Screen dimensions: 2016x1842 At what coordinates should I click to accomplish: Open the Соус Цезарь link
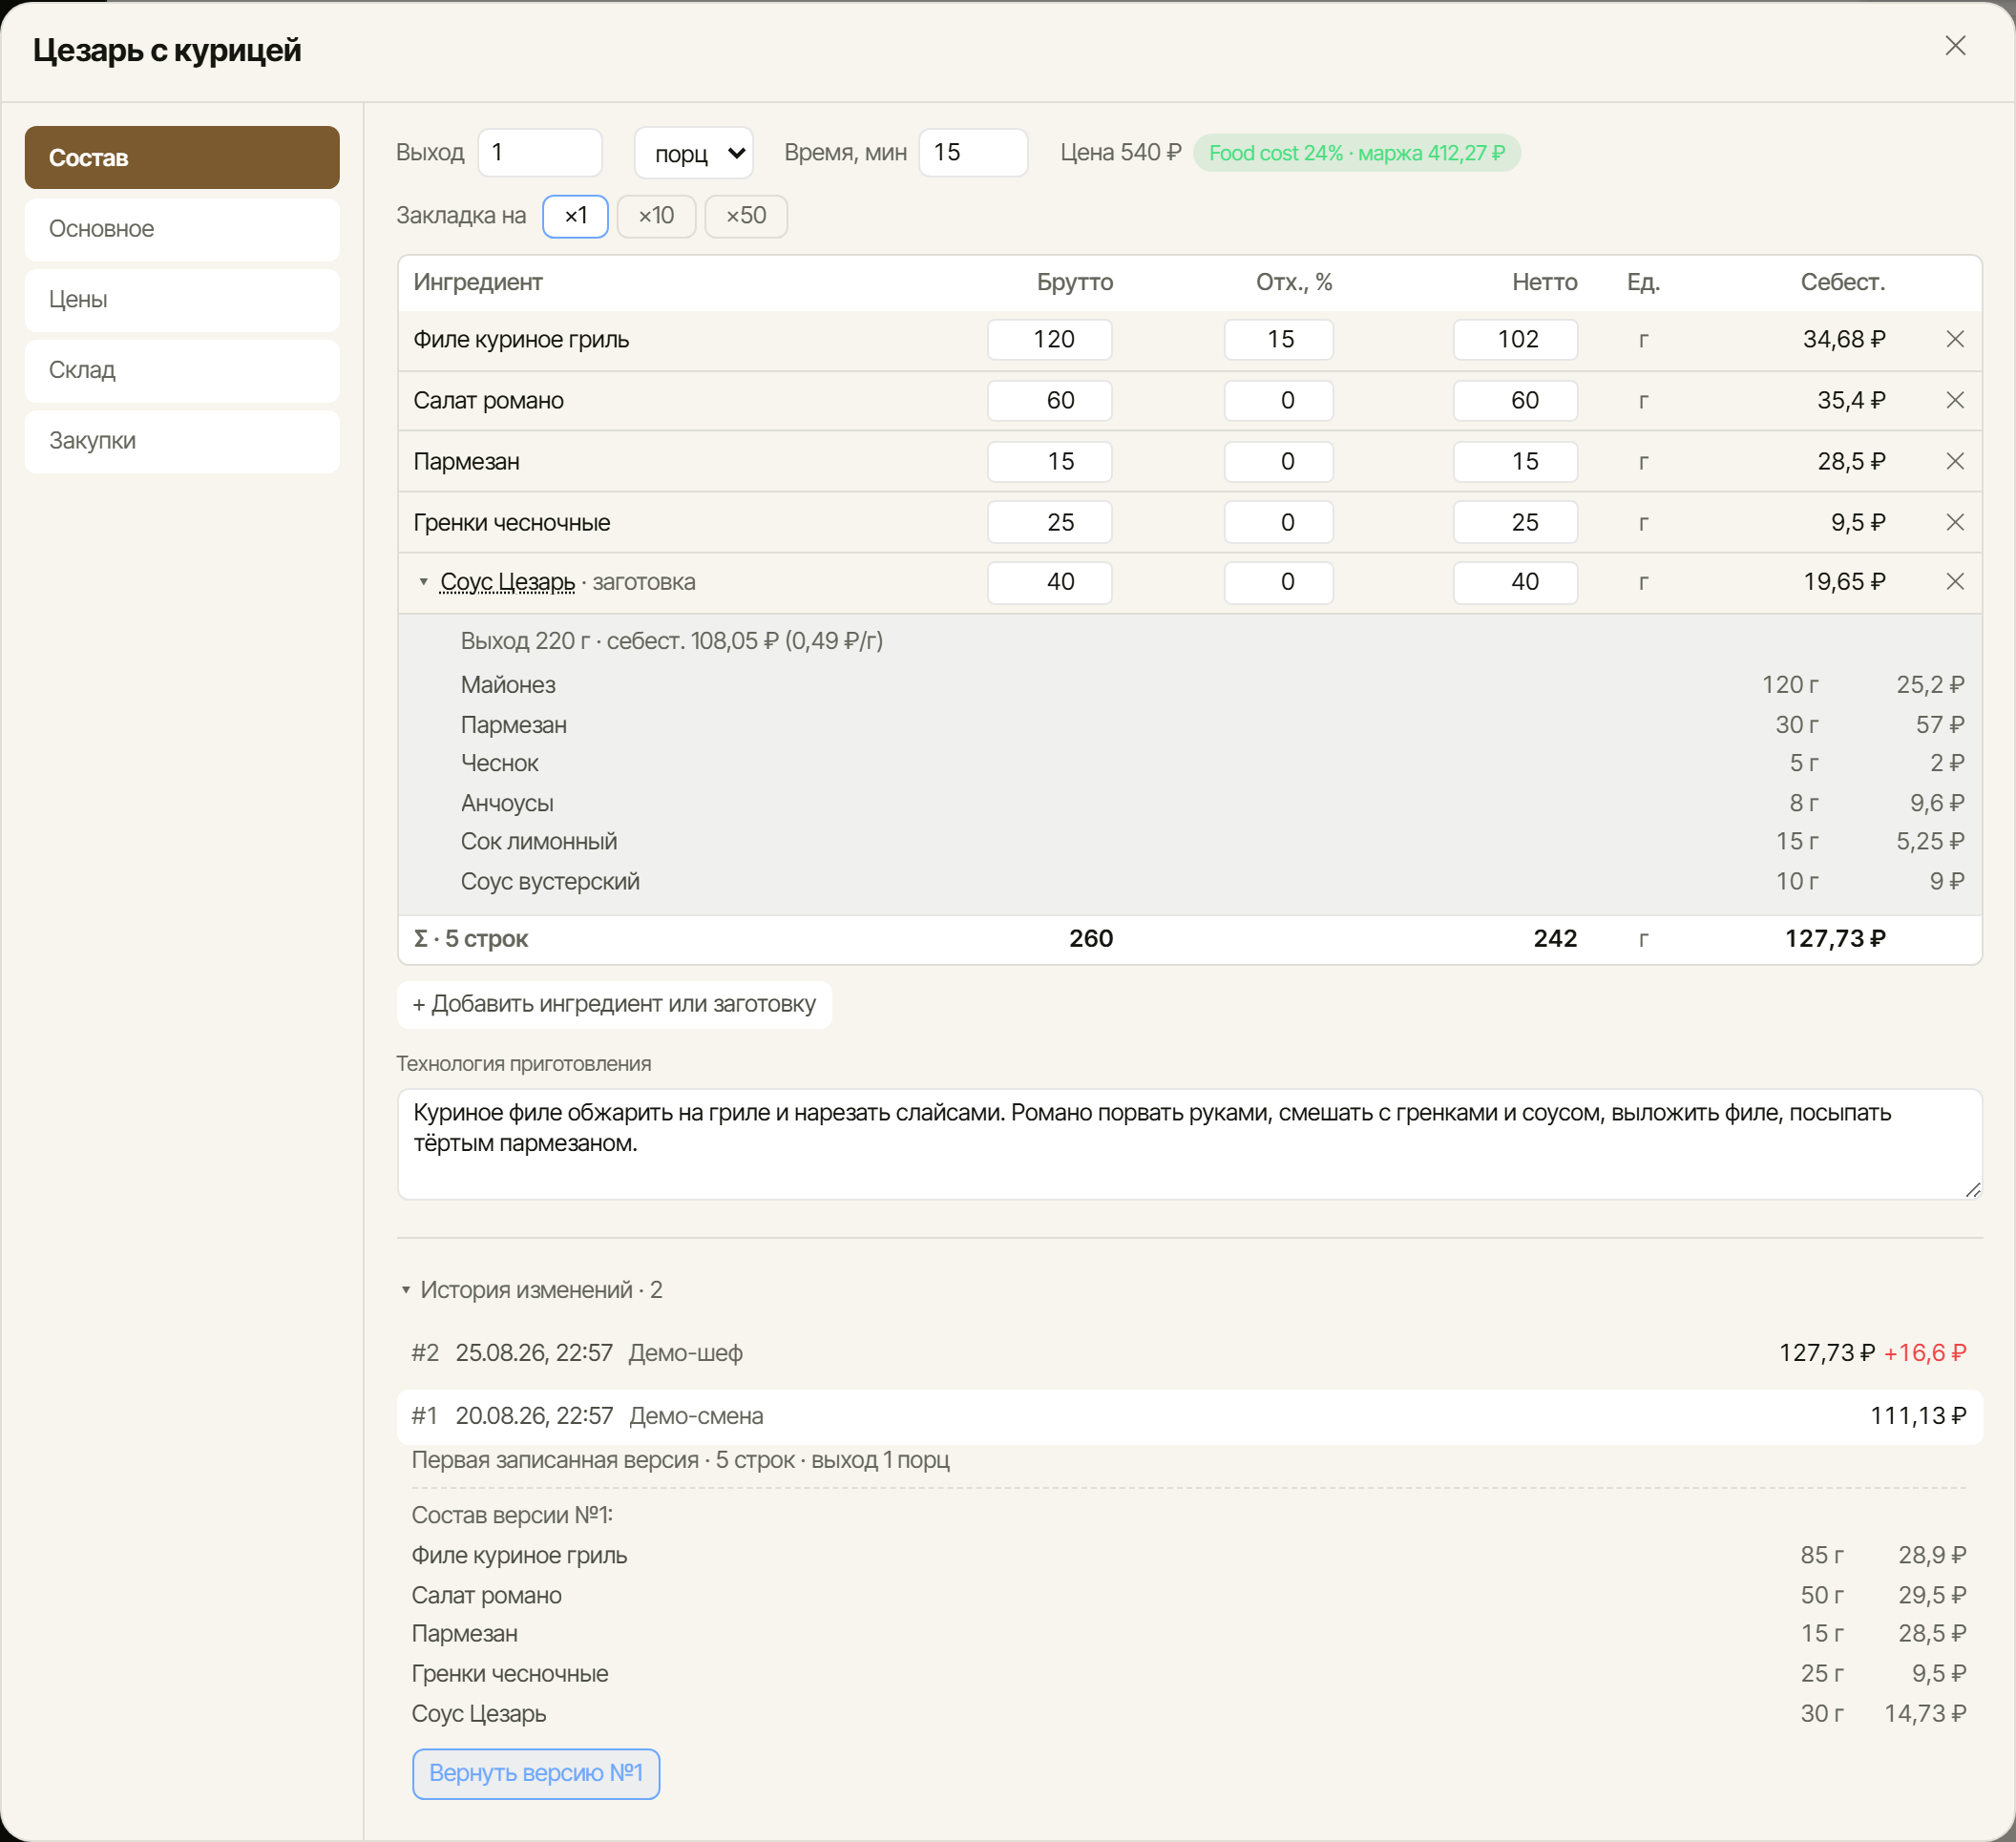pos(507,582)
